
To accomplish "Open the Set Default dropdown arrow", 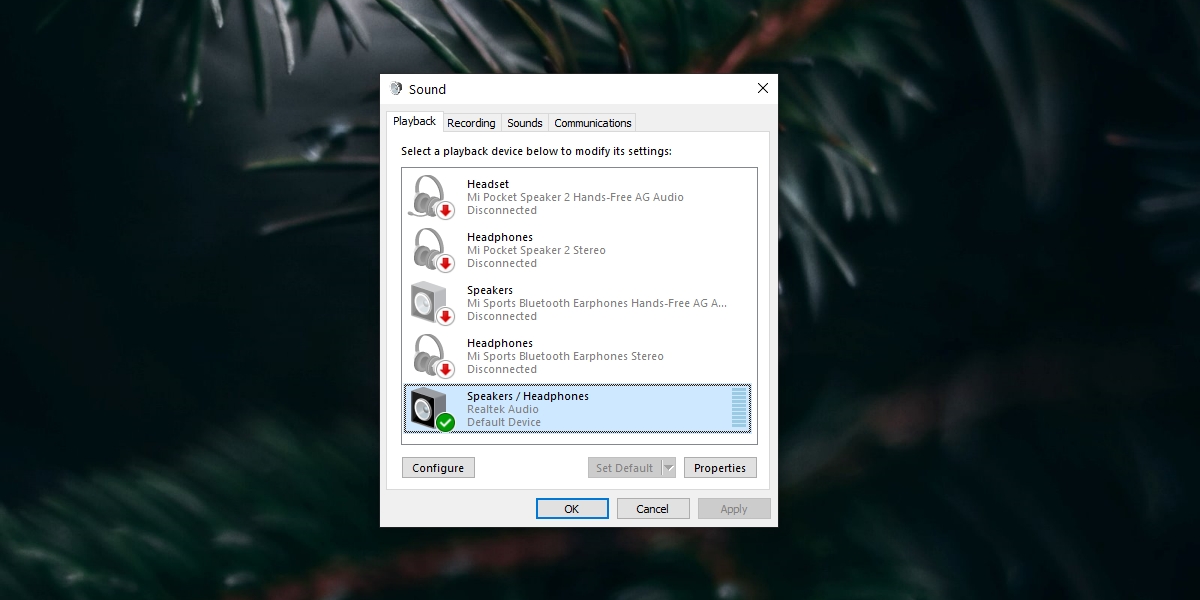I will pos(668,467).
